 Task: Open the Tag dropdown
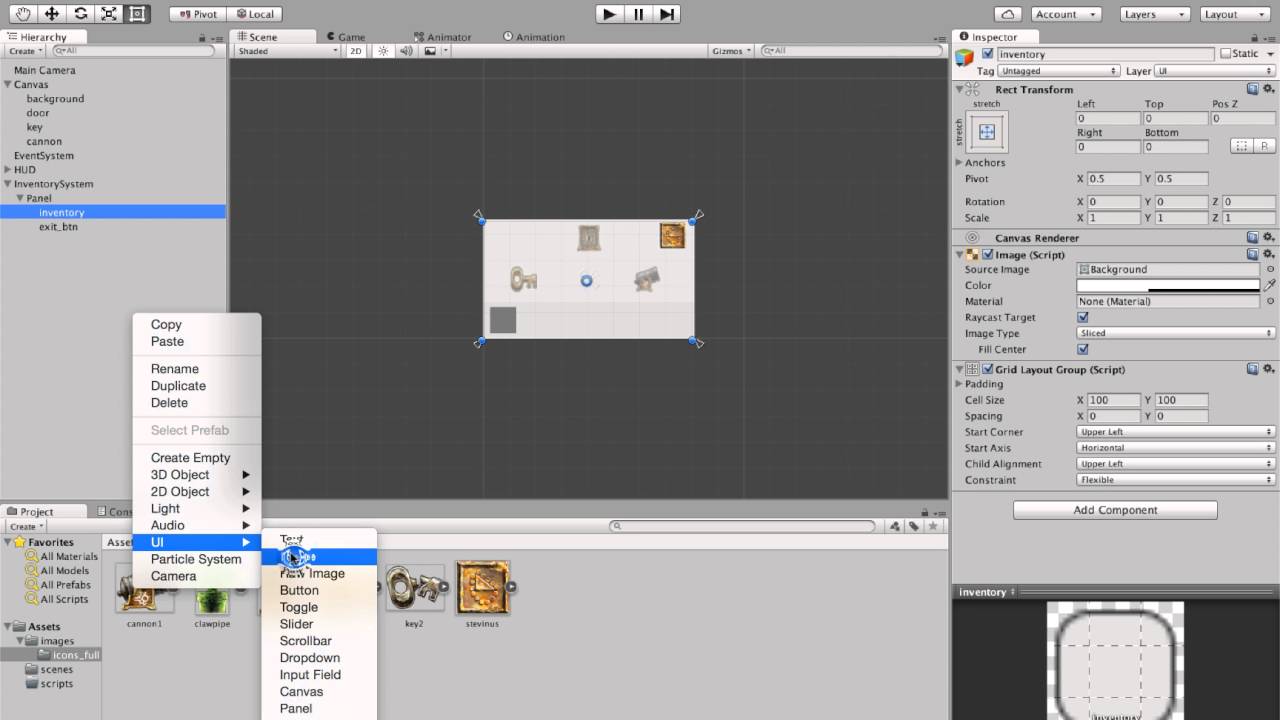(x=1058, y=71)
